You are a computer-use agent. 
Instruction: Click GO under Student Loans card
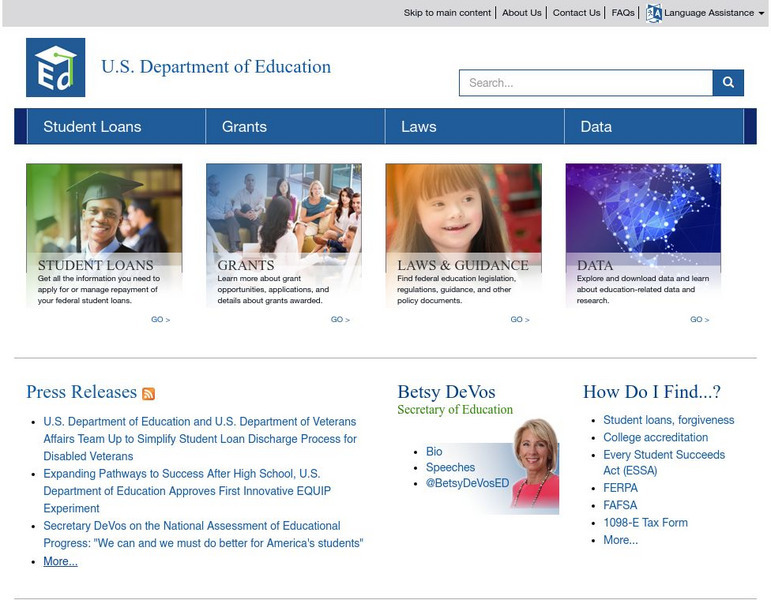(160, 319)
